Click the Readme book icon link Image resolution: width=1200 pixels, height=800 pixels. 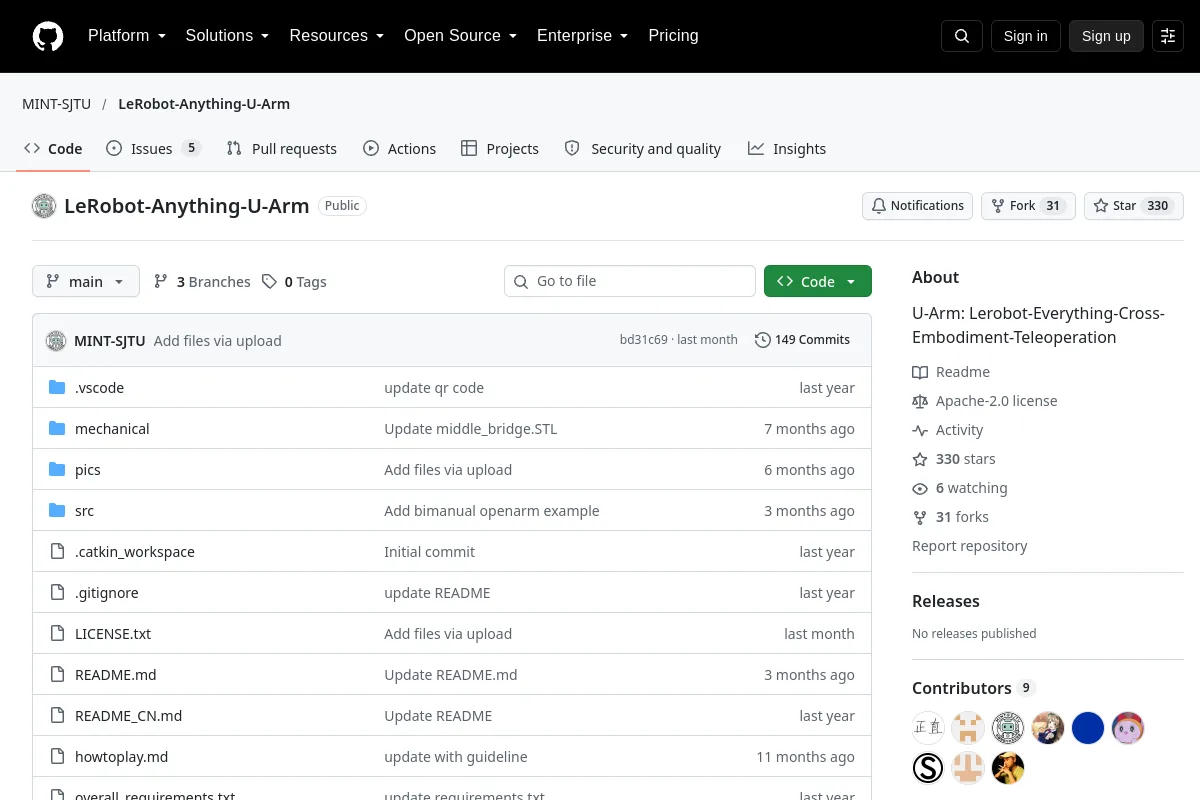(951, 372)
